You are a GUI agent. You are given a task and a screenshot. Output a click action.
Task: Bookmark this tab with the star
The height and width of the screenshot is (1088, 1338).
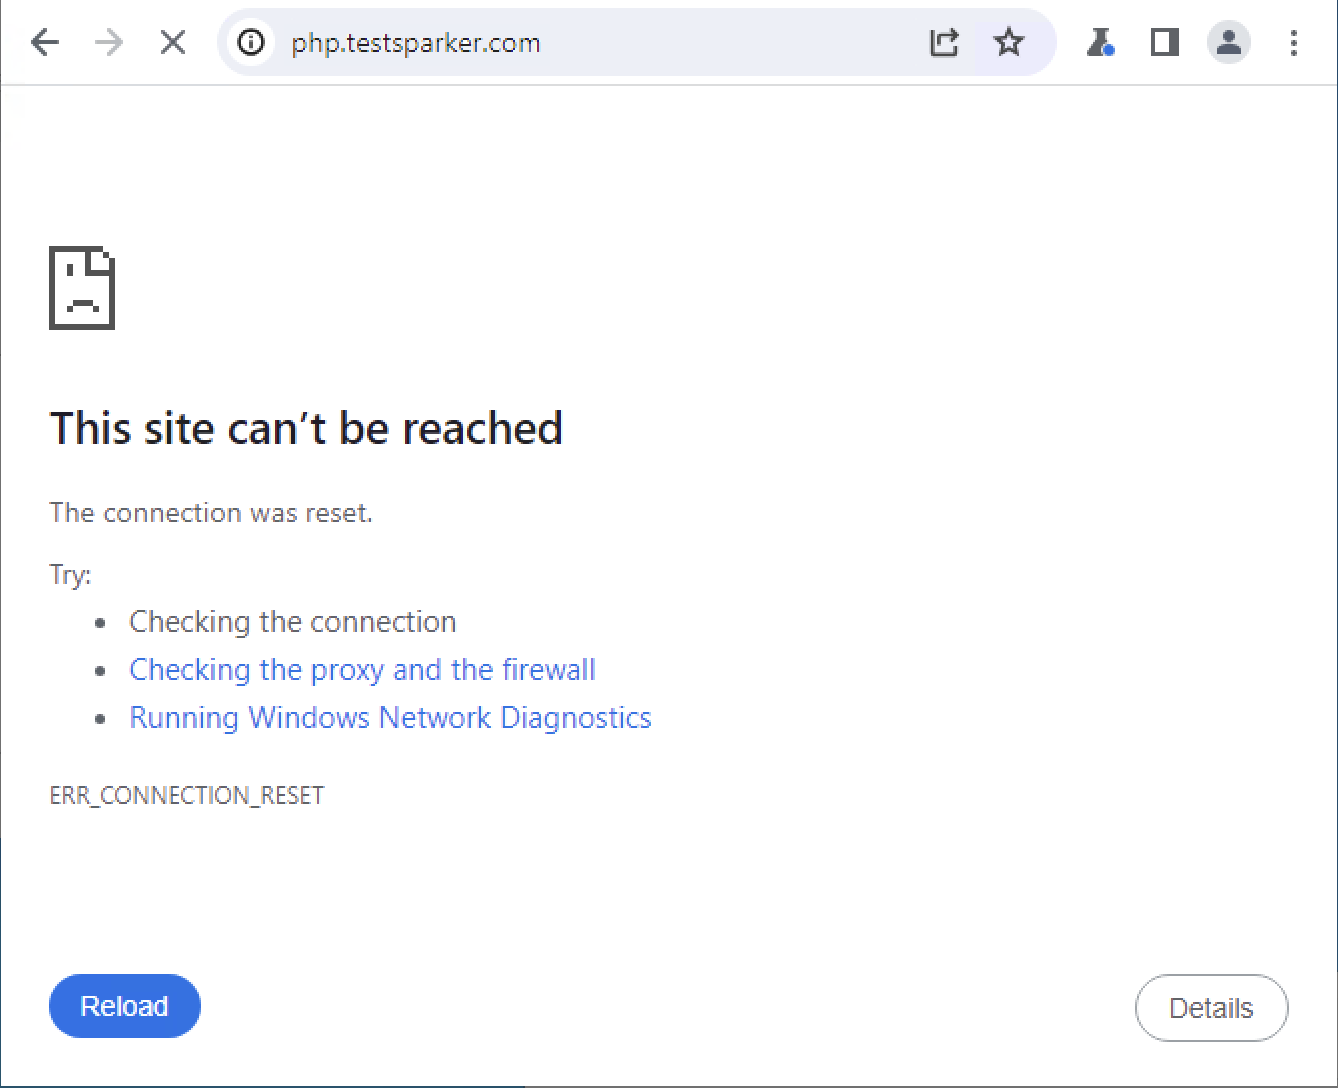click(1009, 43)
